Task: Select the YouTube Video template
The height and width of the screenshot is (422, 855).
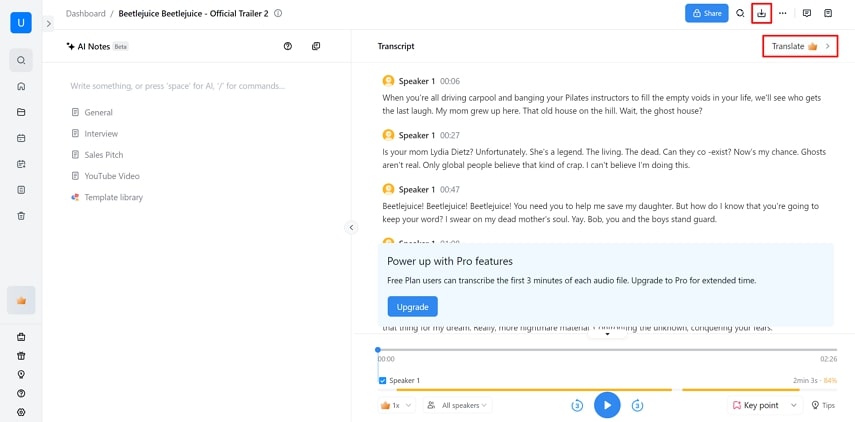Action: pos(111,176)
